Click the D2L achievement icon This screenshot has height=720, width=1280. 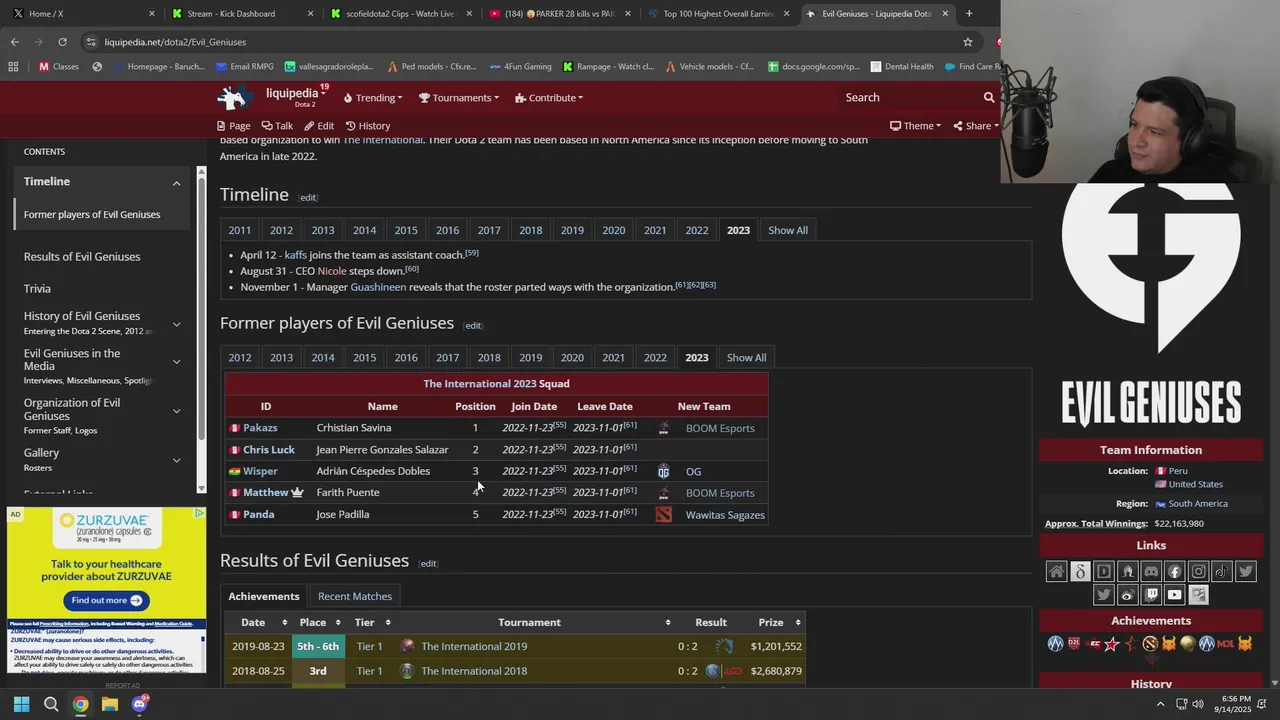coord(1074,644)
